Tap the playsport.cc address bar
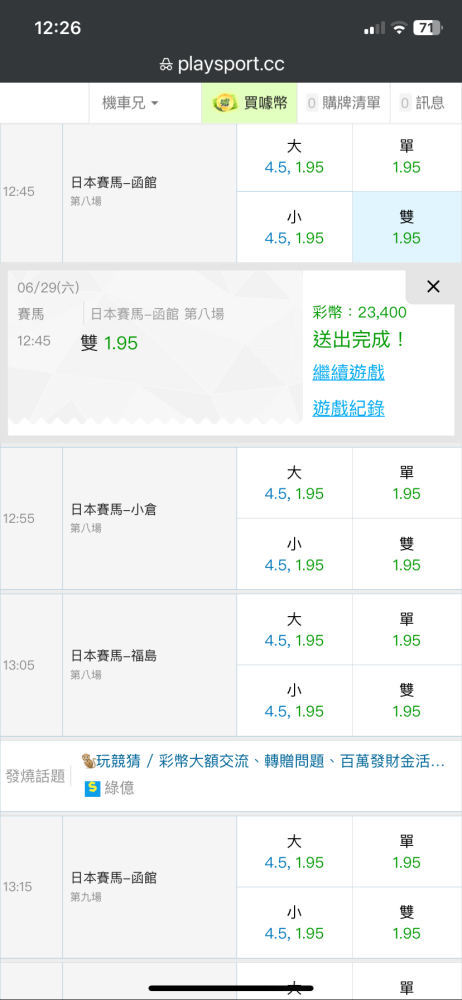This screenshot has width=462, height=1000. pos(231,64)
